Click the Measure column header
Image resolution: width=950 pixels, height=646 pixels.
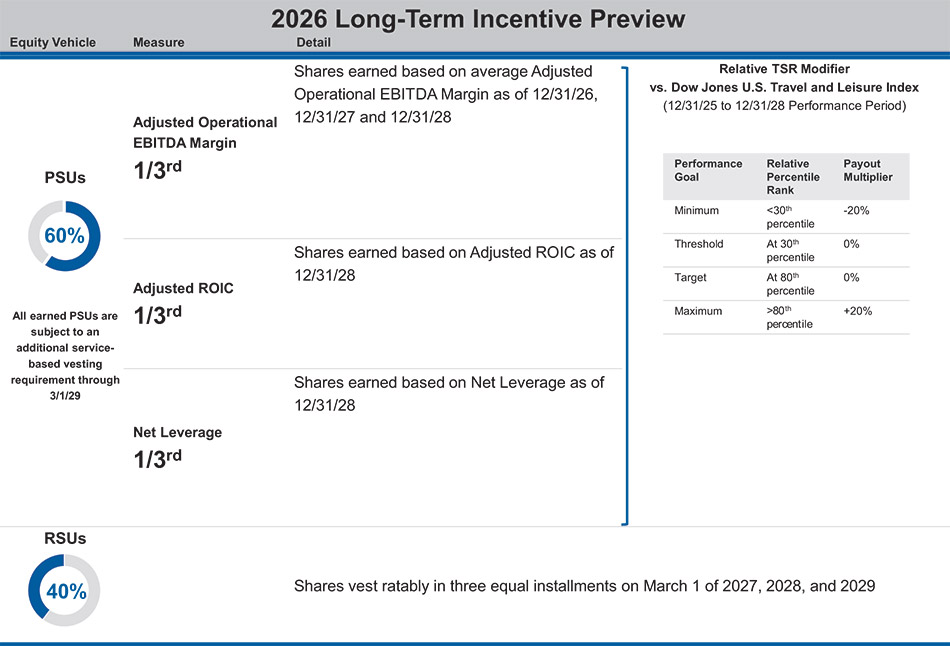pos(157,43)
